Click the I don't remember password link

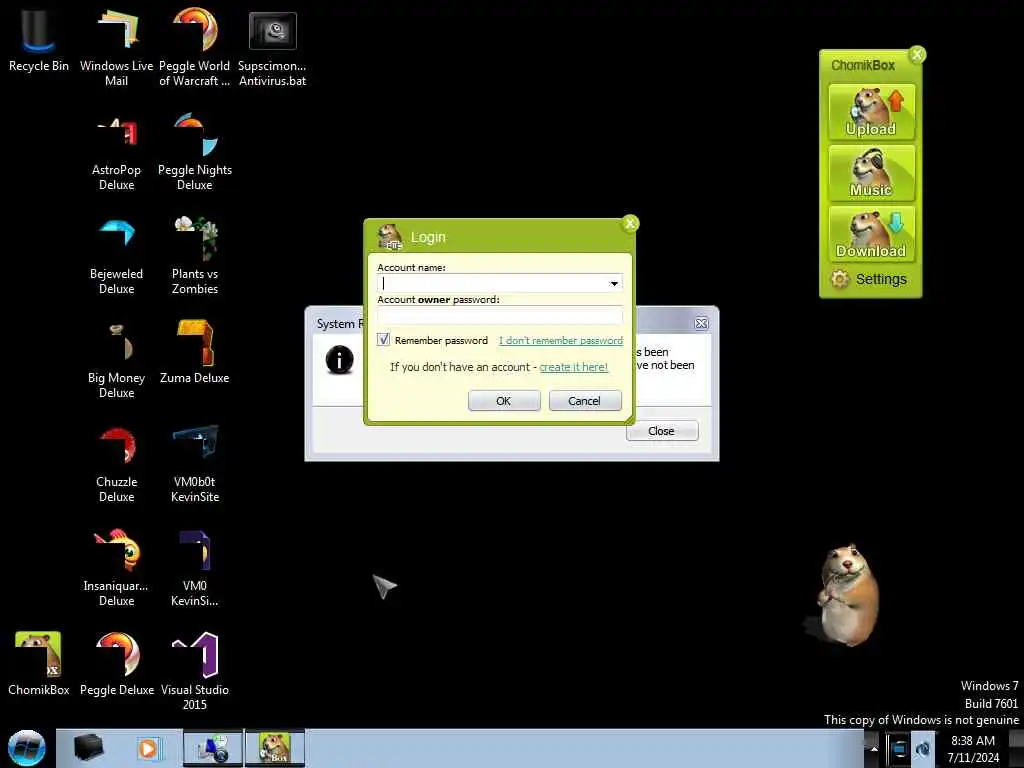(561, 340)
